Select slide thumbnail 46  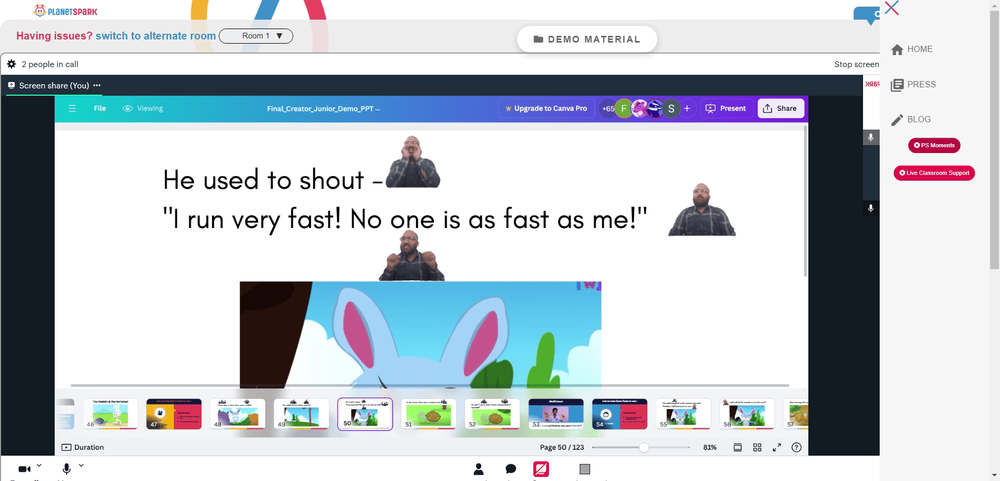click(110, 414)
